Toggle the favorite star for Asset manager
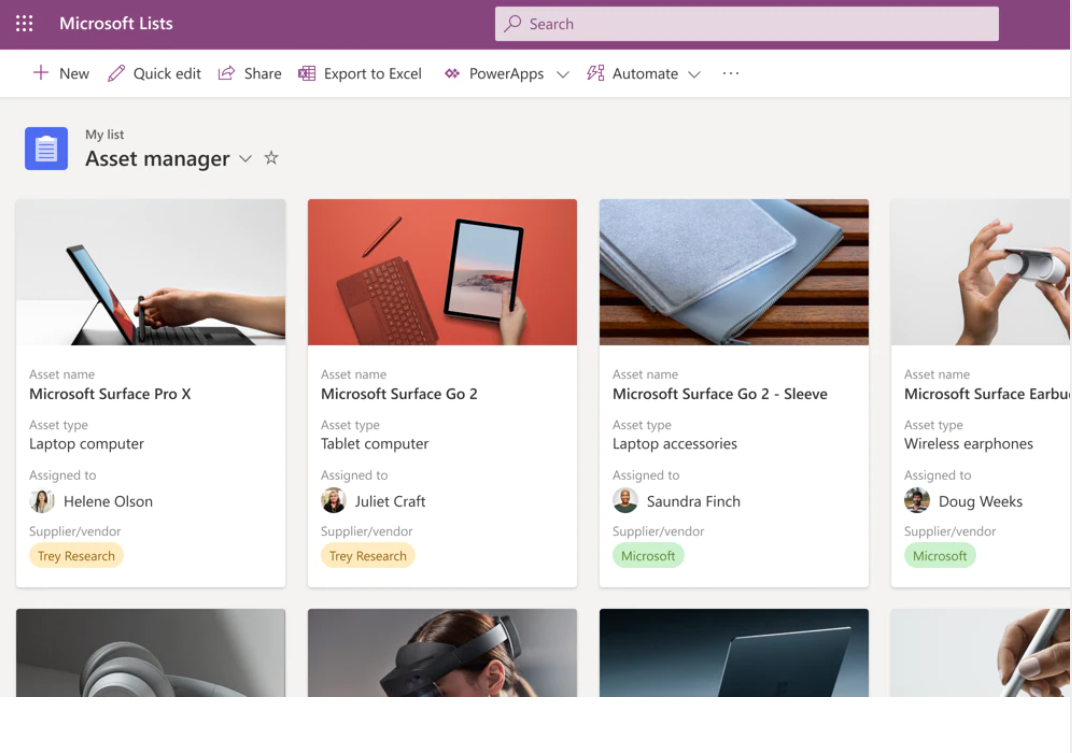 tap(270, 158)
